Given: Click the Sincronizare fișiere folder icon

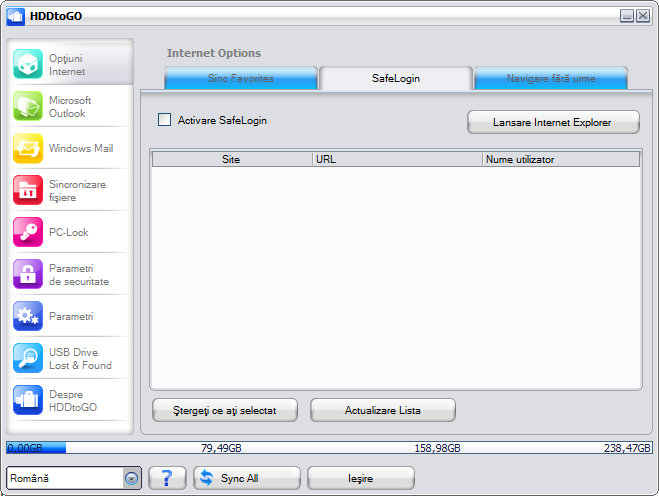Looking at the screenshot, I should pos(28,190).
